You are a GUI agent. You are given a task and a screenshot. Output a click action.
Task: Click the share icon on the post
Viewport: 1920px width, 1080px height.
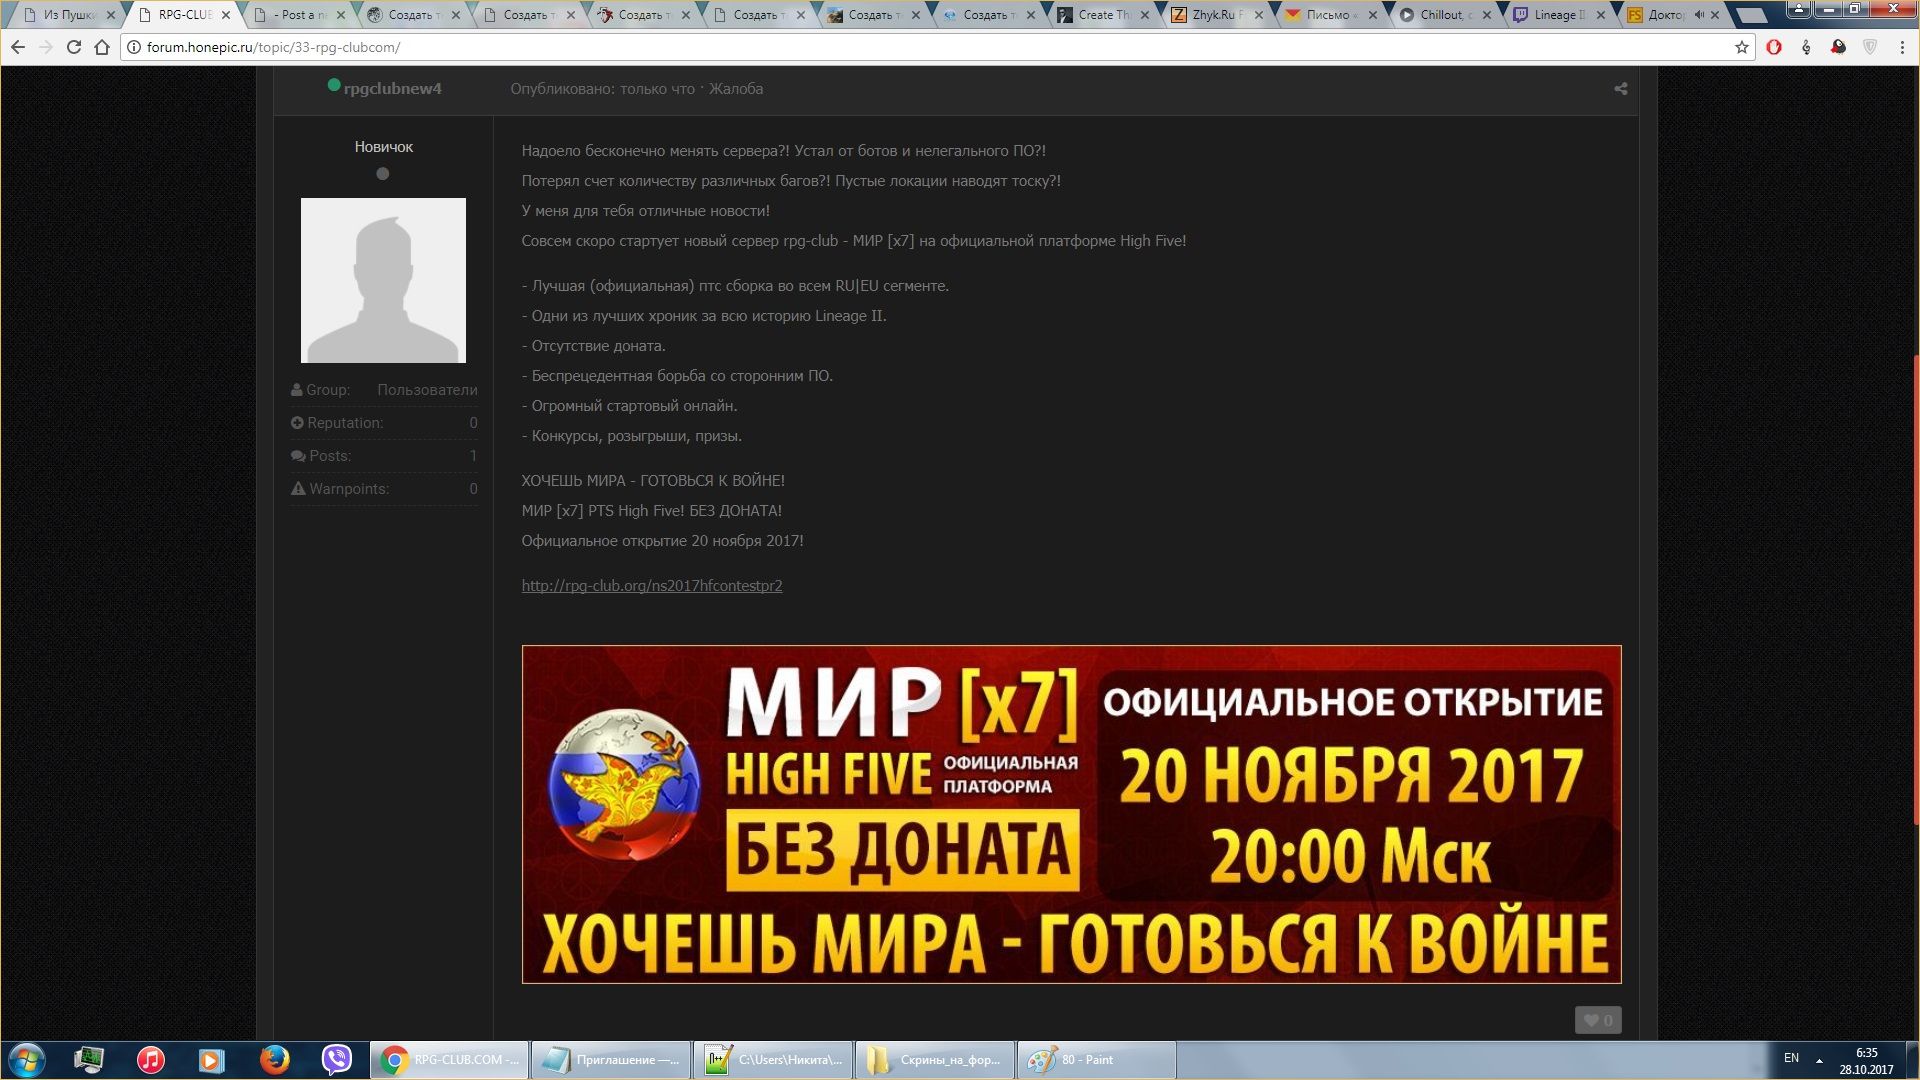click(x=1620, y=89)
